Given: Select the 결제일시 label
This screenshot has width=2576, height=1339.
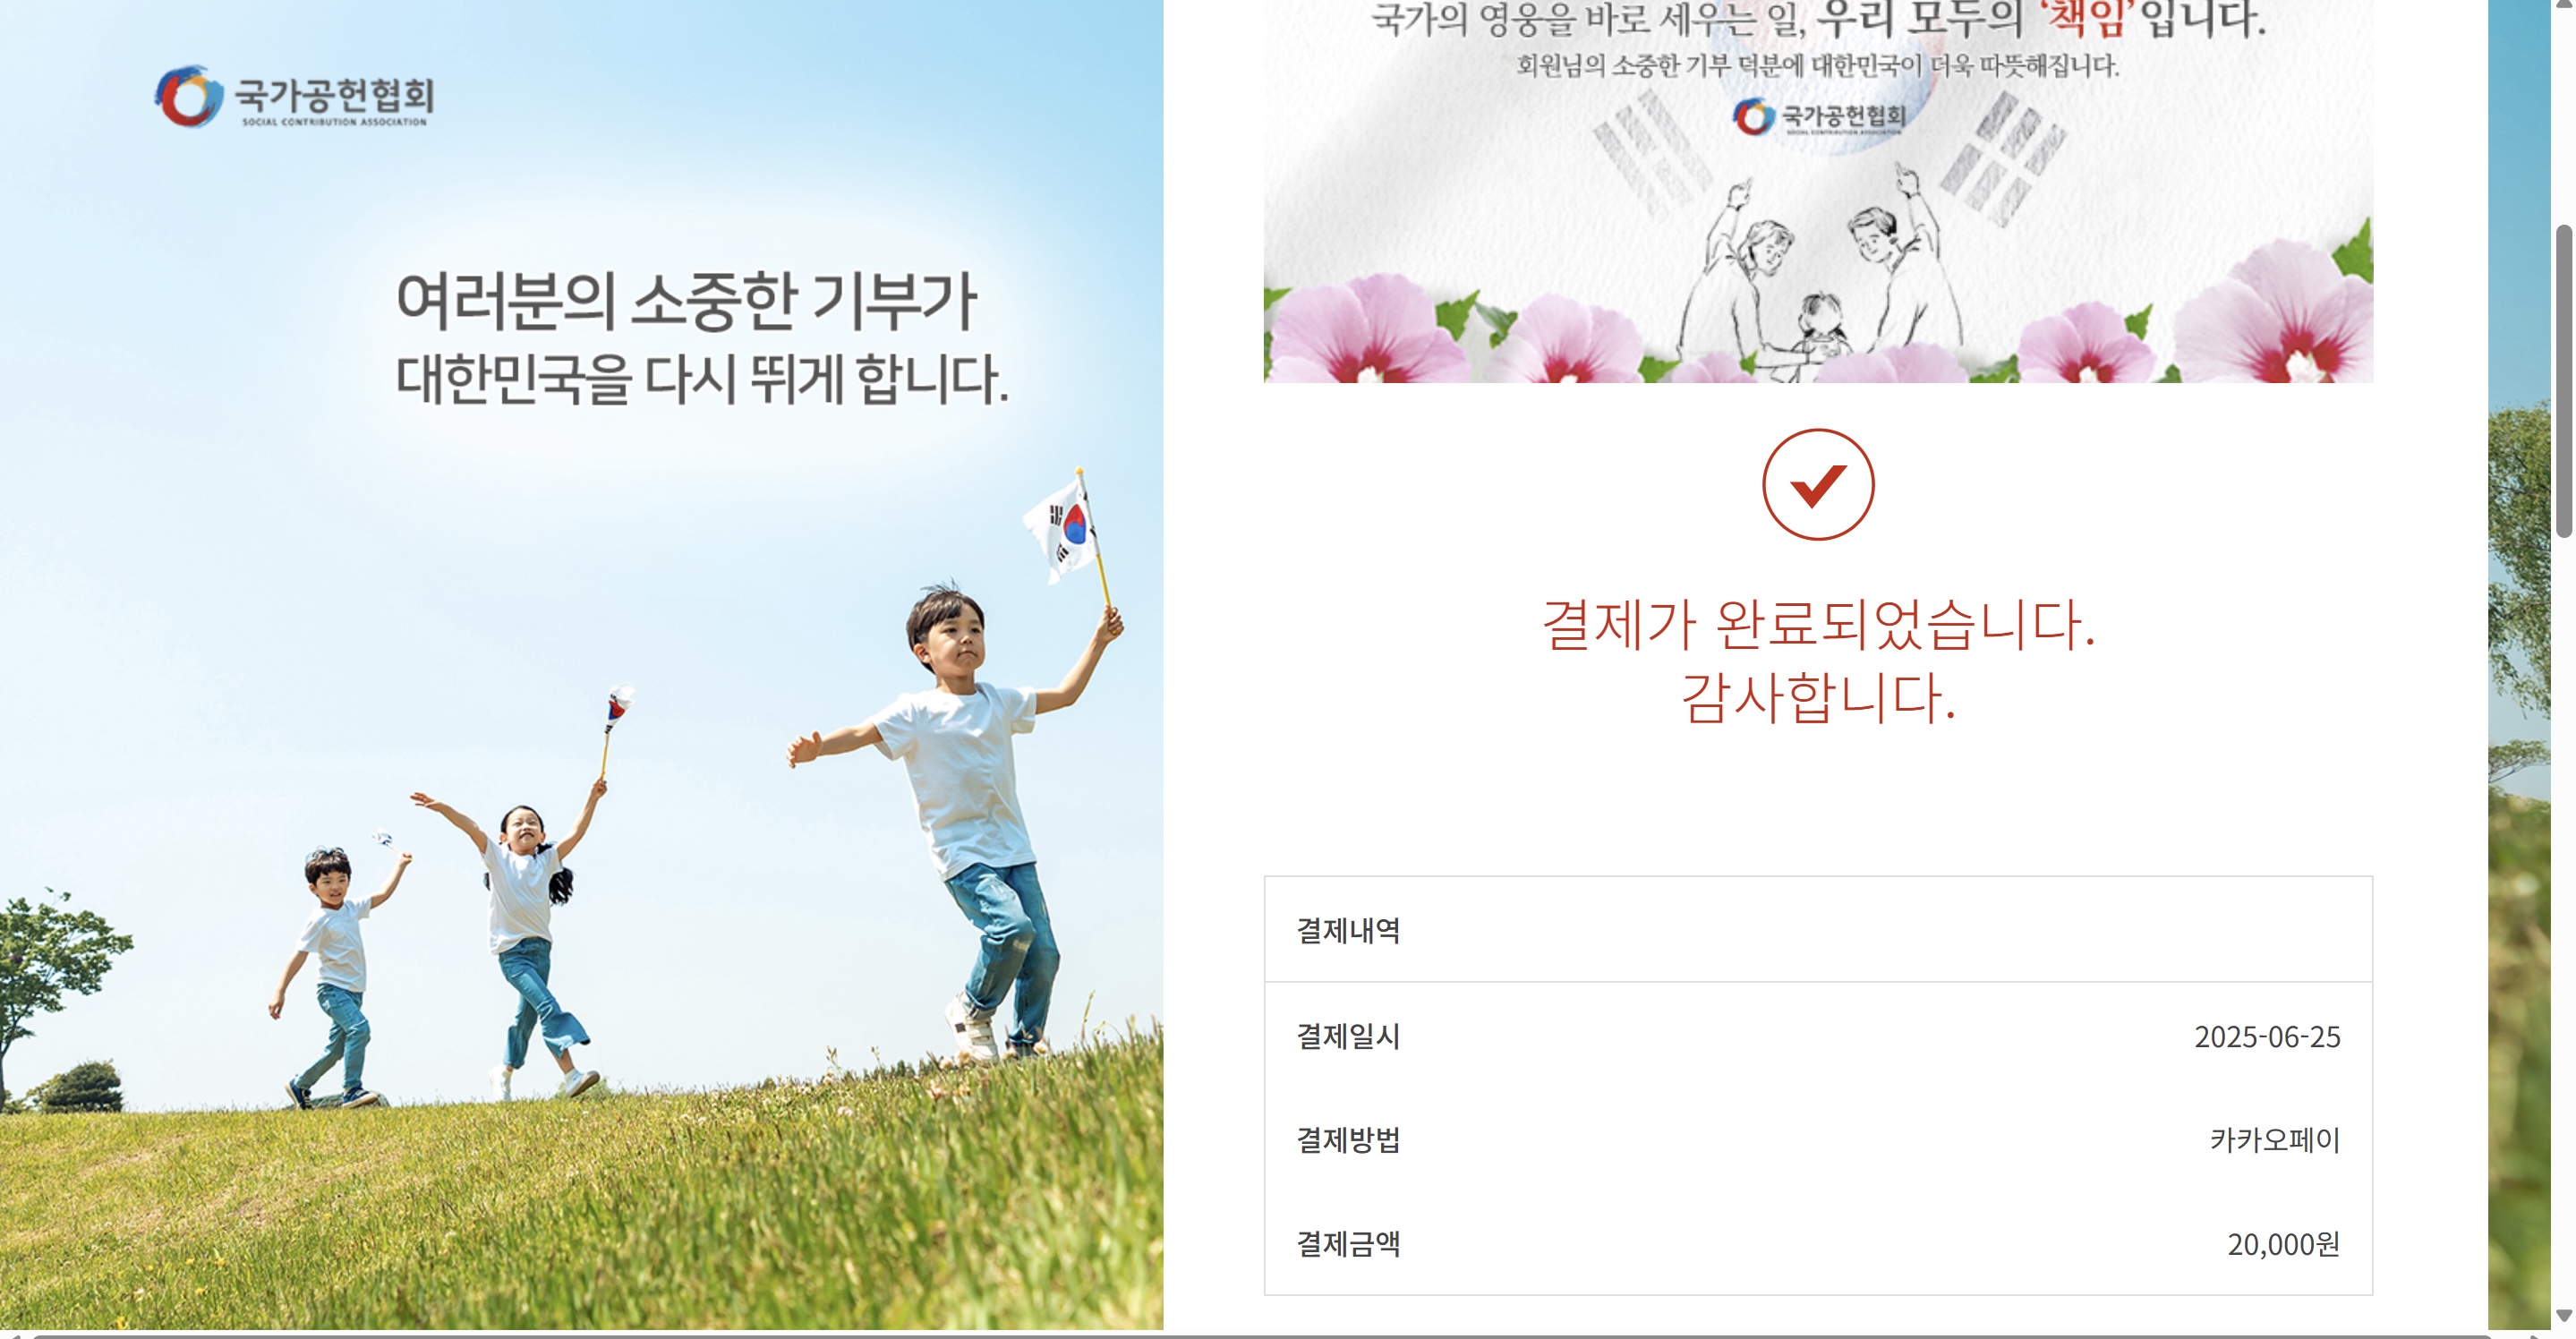Looking at the screenshot, I should [1347, 1036].
